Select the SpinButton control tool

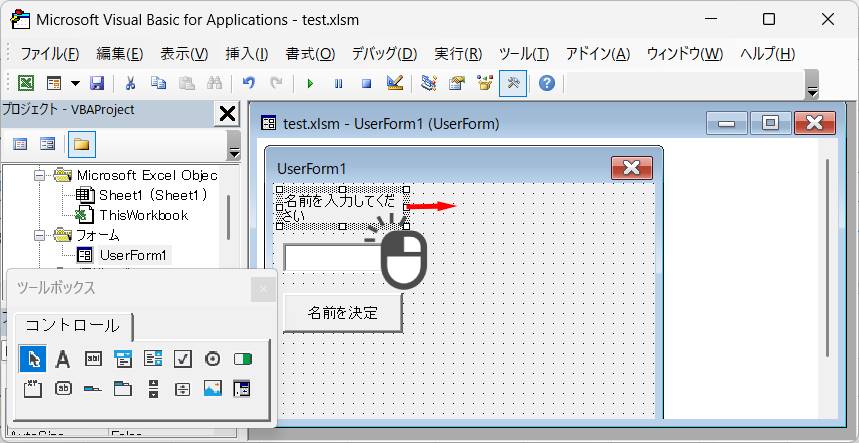click(x=182, y=389)
